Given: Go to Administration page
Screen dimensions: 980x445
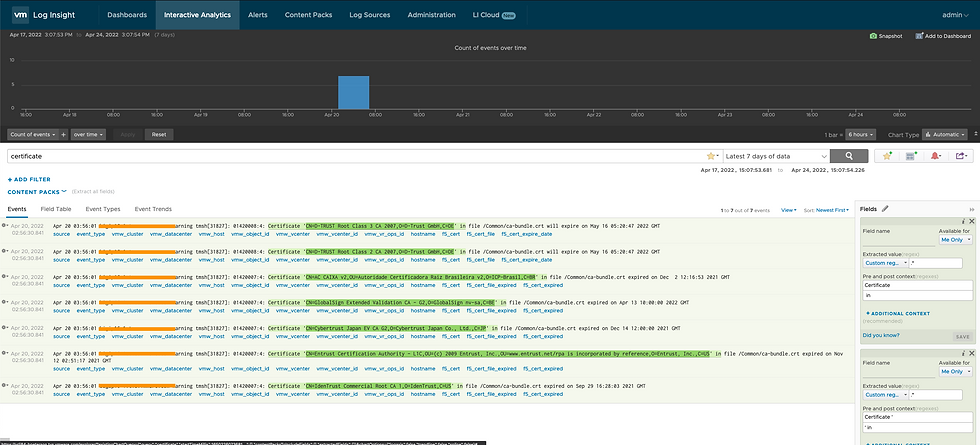Looking at the screenshot, I should click(x=431, y=15).
